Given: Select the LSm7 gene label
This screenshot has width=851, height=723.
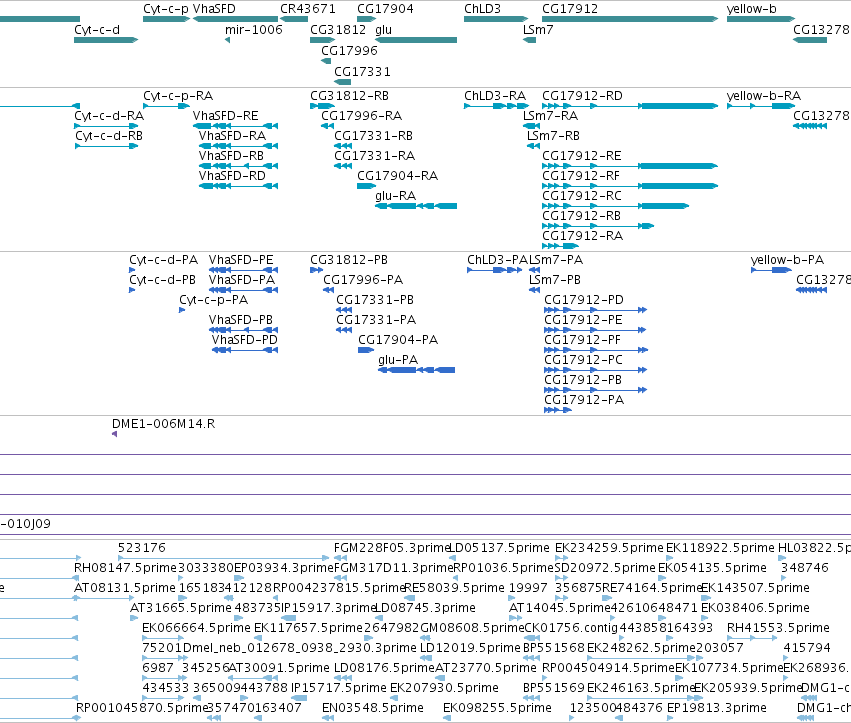Looking at the screenshot, I should point(538,29).
